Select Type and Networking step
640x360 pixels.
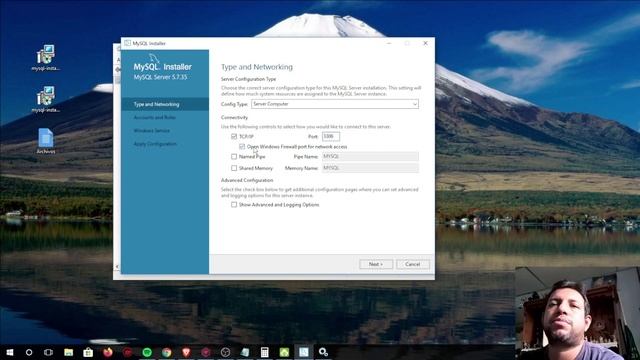pyautogui.click(x=165, y=104)
